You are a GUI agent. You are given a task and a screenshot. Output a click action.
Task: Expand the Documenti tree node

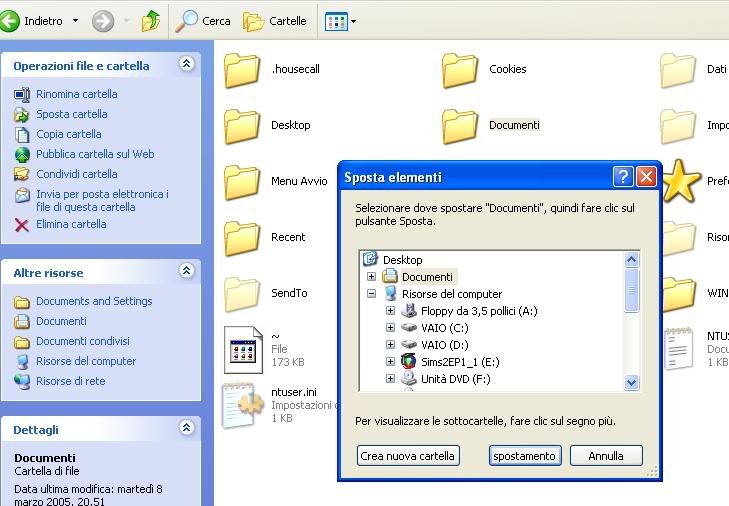[x=372, y=277]
